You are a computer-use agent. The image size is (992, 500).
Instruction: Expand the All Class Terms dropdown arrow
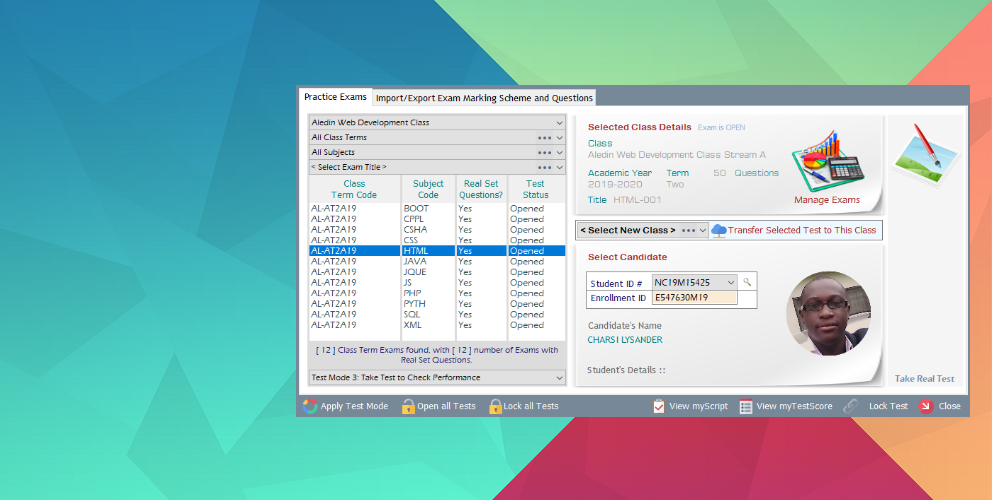[x=559, y=137]
